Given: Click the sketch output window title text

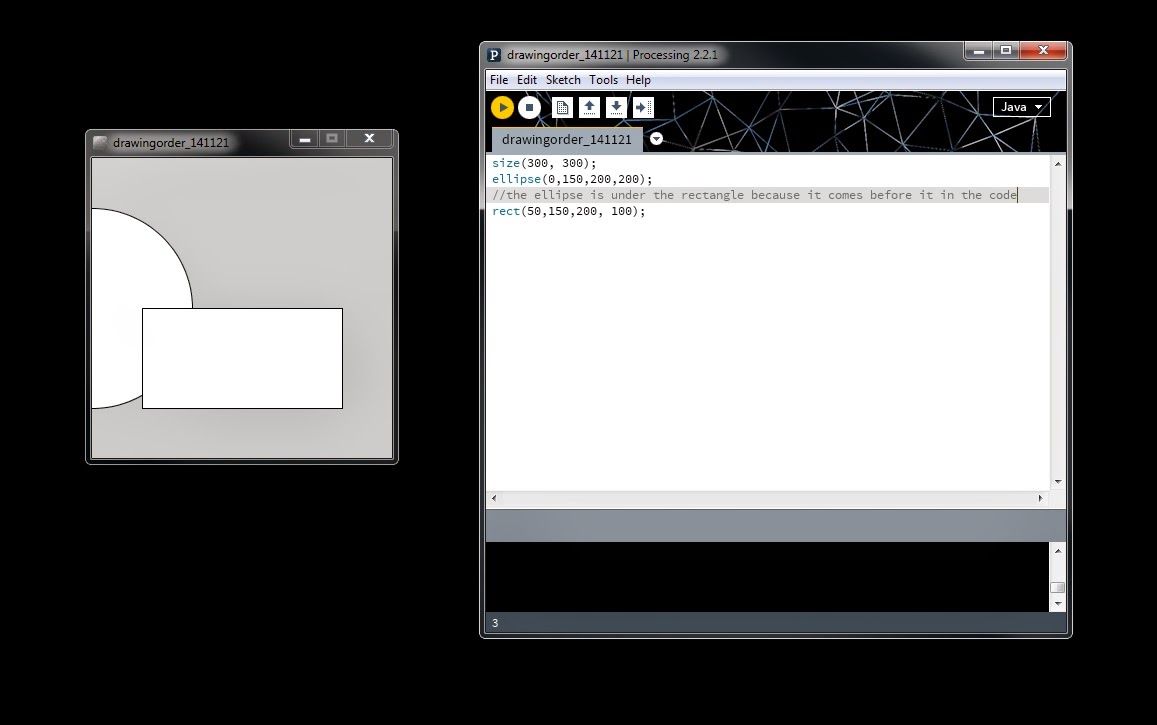Looking at the screenshot, I should click(170, 143).
